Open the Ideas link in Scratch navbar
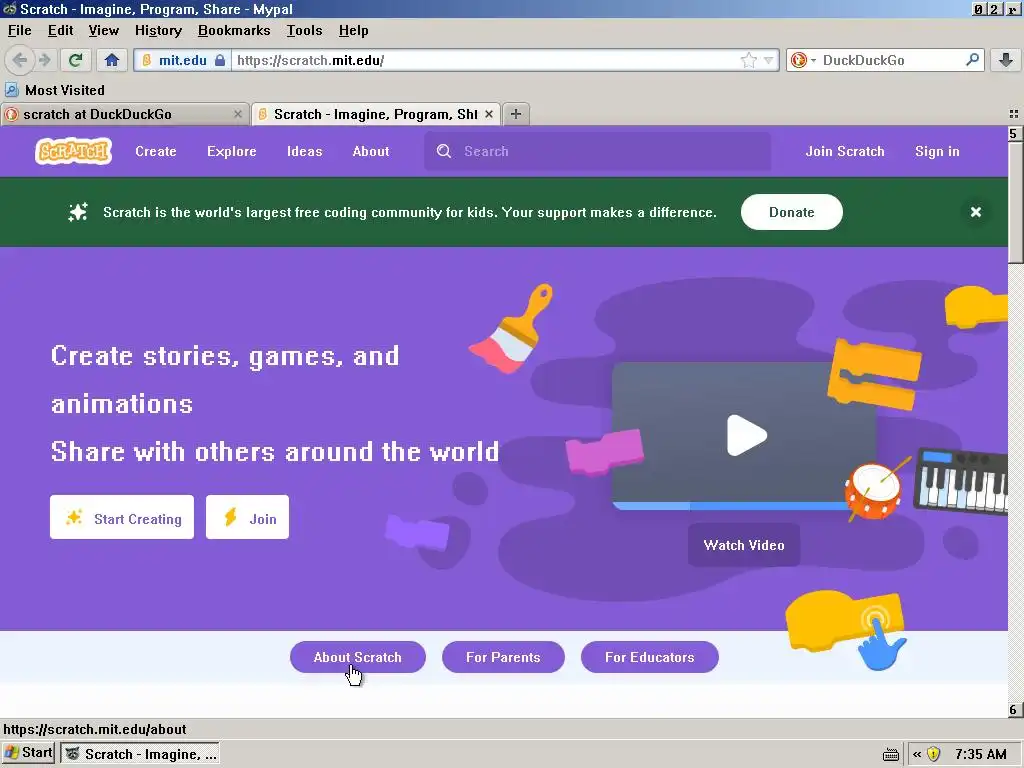1024x768 pixels. pyautogui.click(x=304, y=151)
